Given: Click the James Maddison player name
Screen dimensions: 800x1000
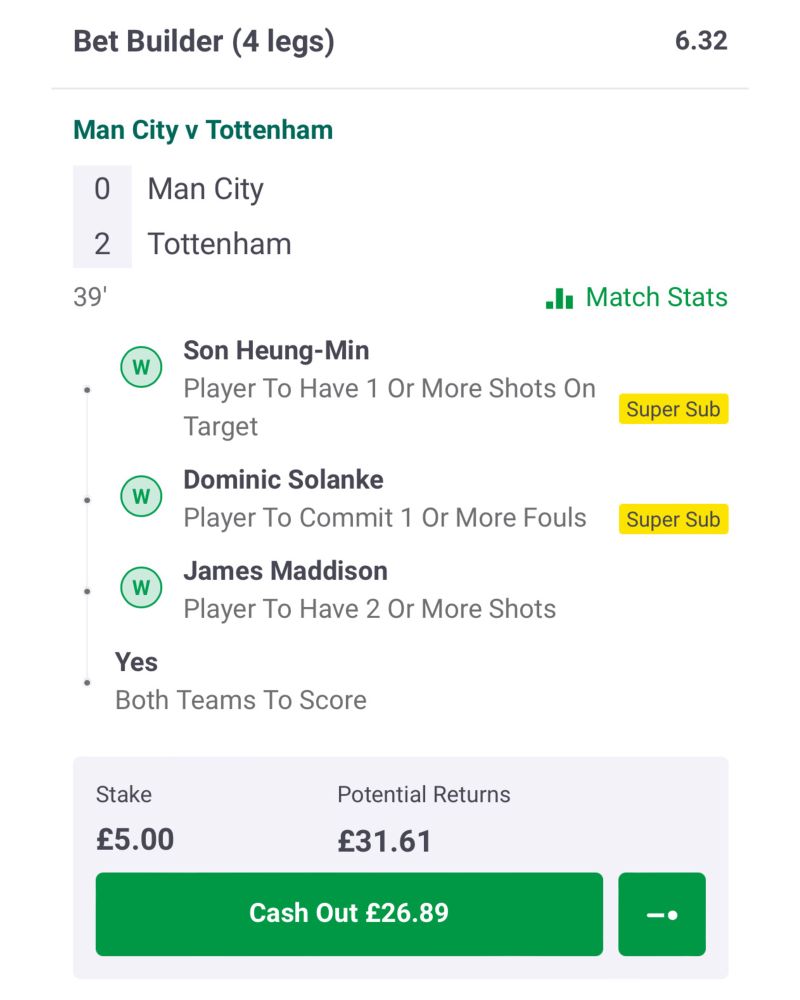Looking at the screenshot, I should coord(285,571).
